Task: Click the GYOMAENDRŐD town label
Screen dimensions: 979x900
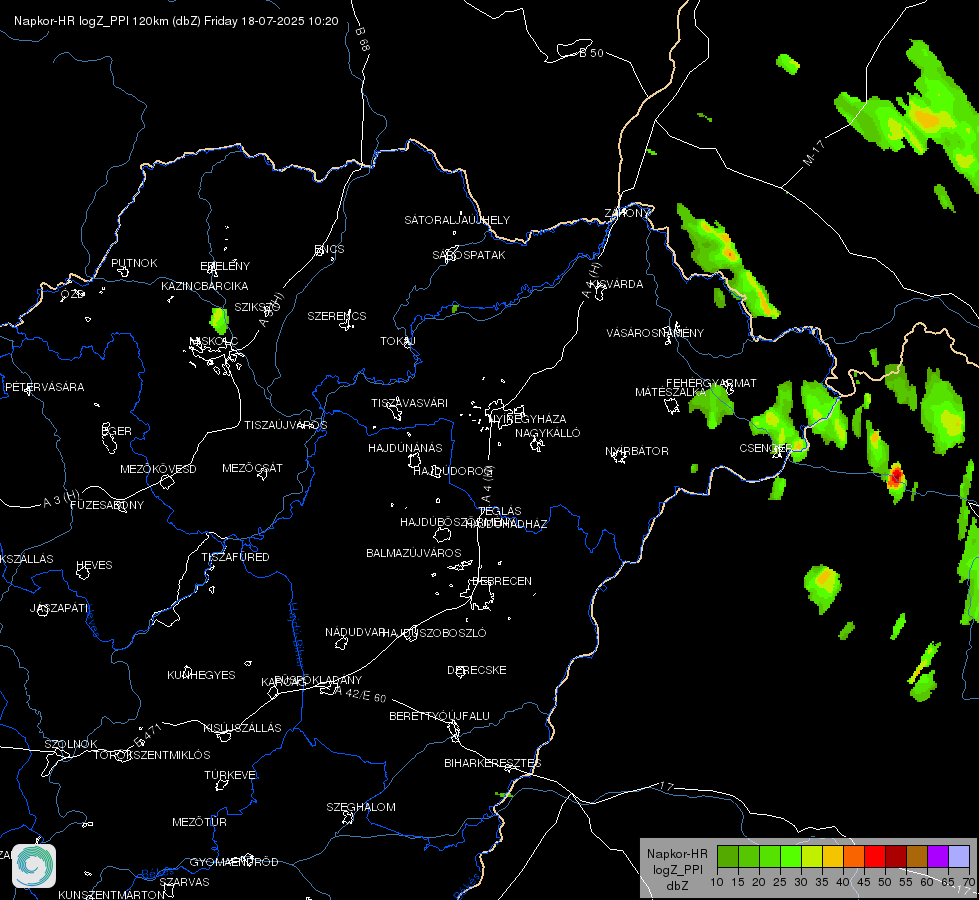Action: [234, 862]
